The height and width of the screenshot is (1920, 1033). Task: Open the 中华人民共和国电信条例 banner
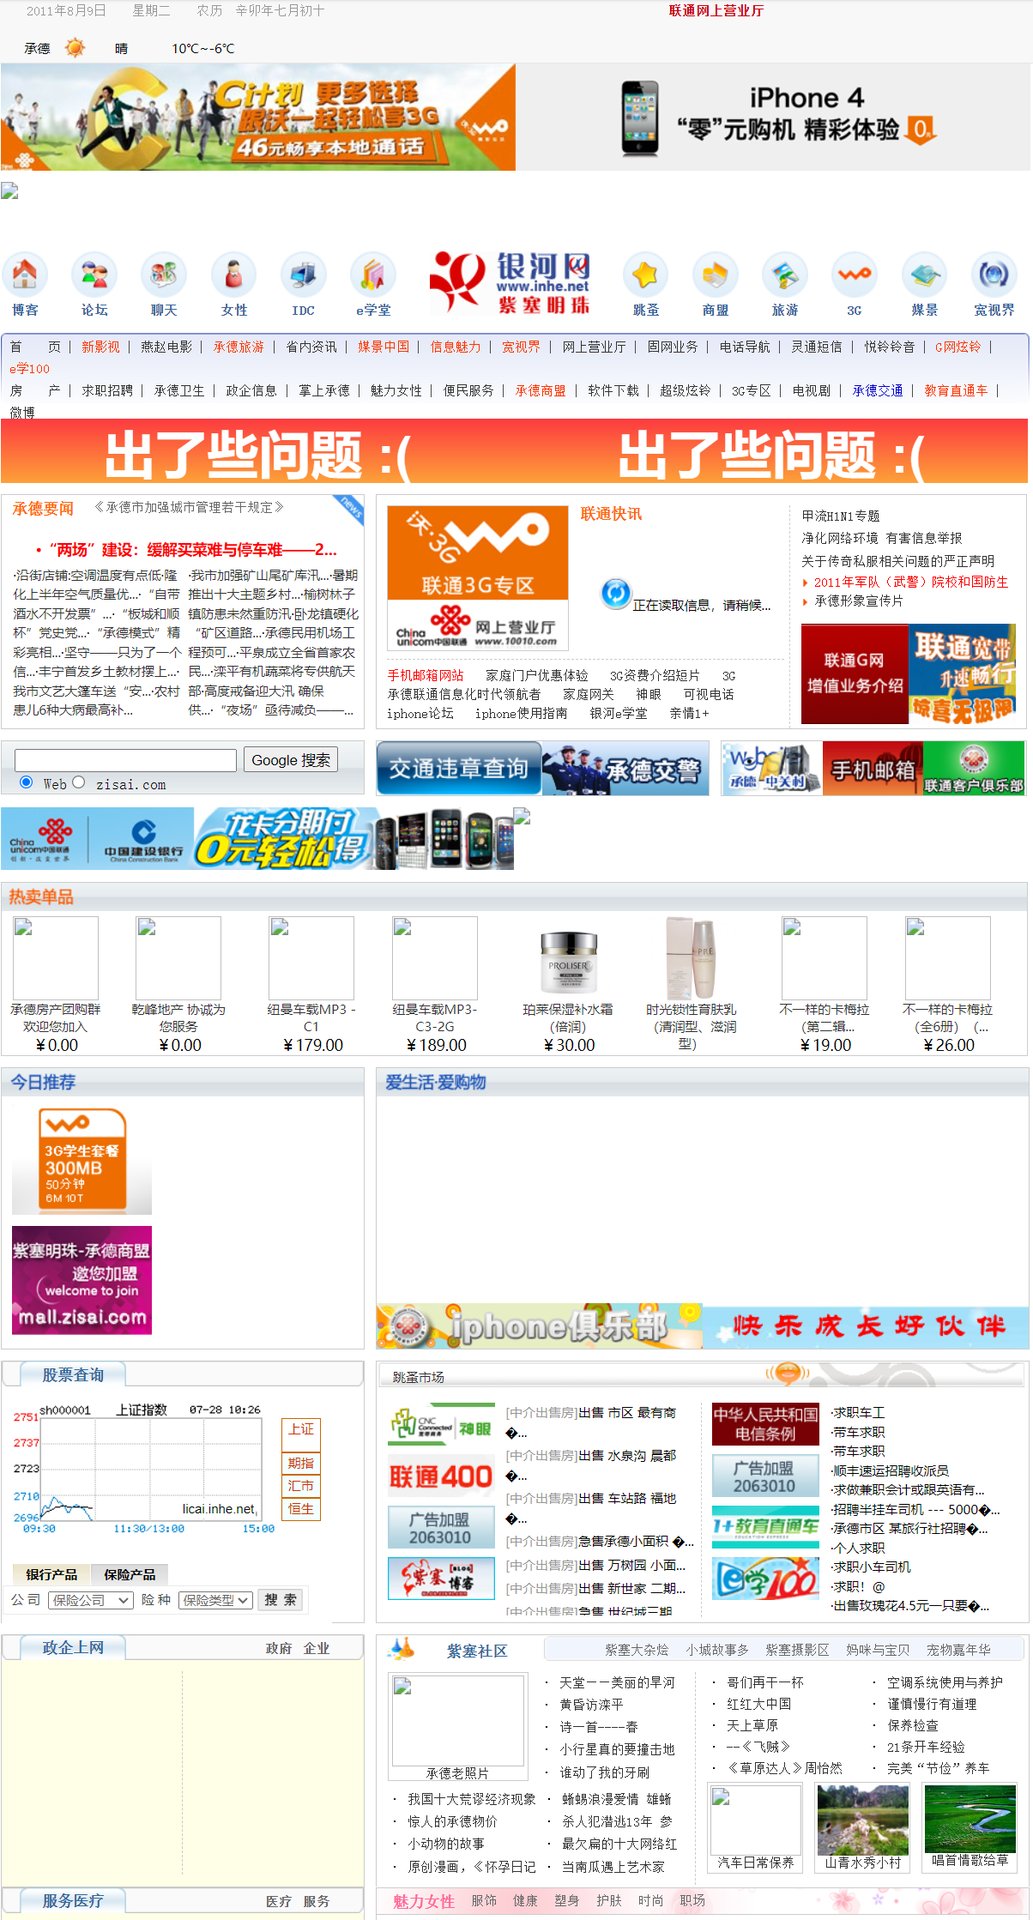(765, 1424)
